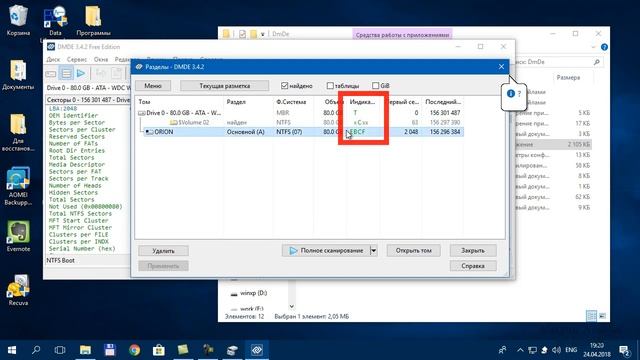
Task: Open the Windows Start menu
Action: tap(12, 350)
